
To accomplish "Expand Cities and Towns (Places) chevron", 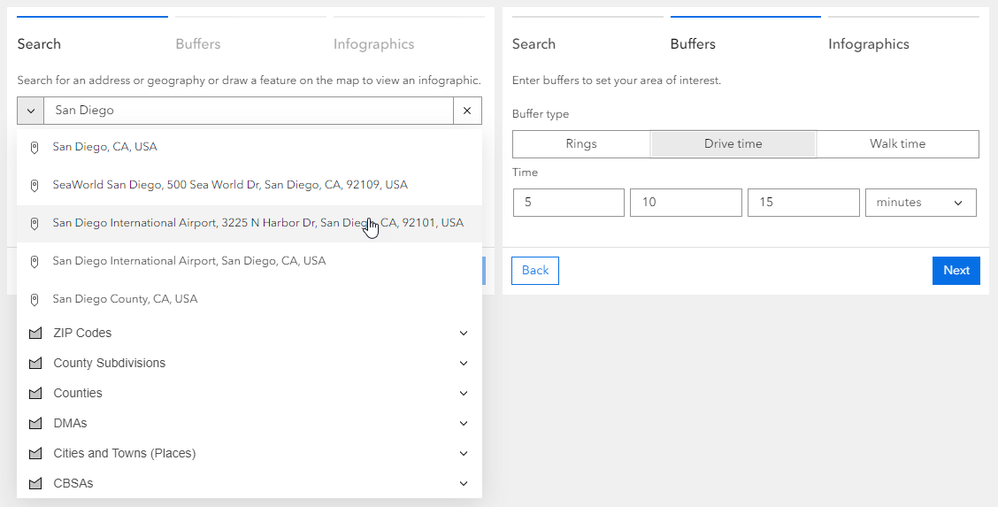I will click(x=463, y=453).
